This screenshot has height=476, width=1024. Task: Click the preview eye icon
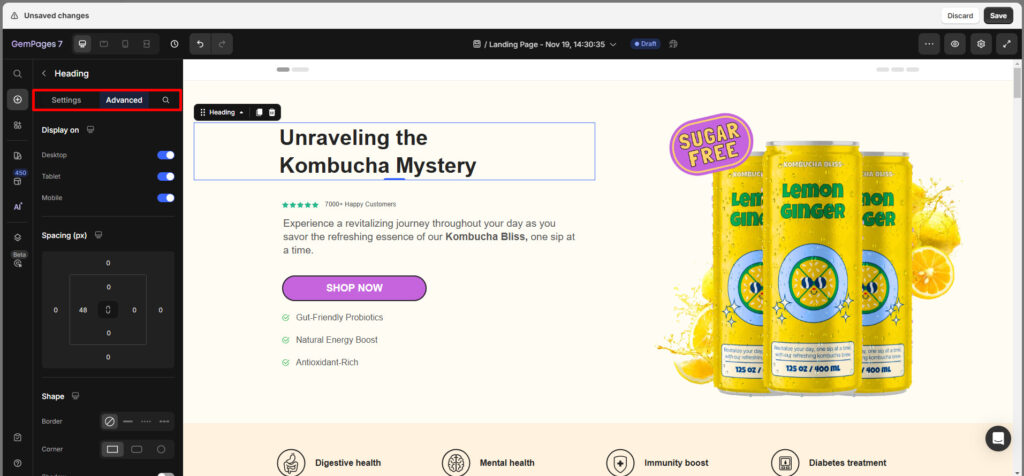(x=955, y=44)
